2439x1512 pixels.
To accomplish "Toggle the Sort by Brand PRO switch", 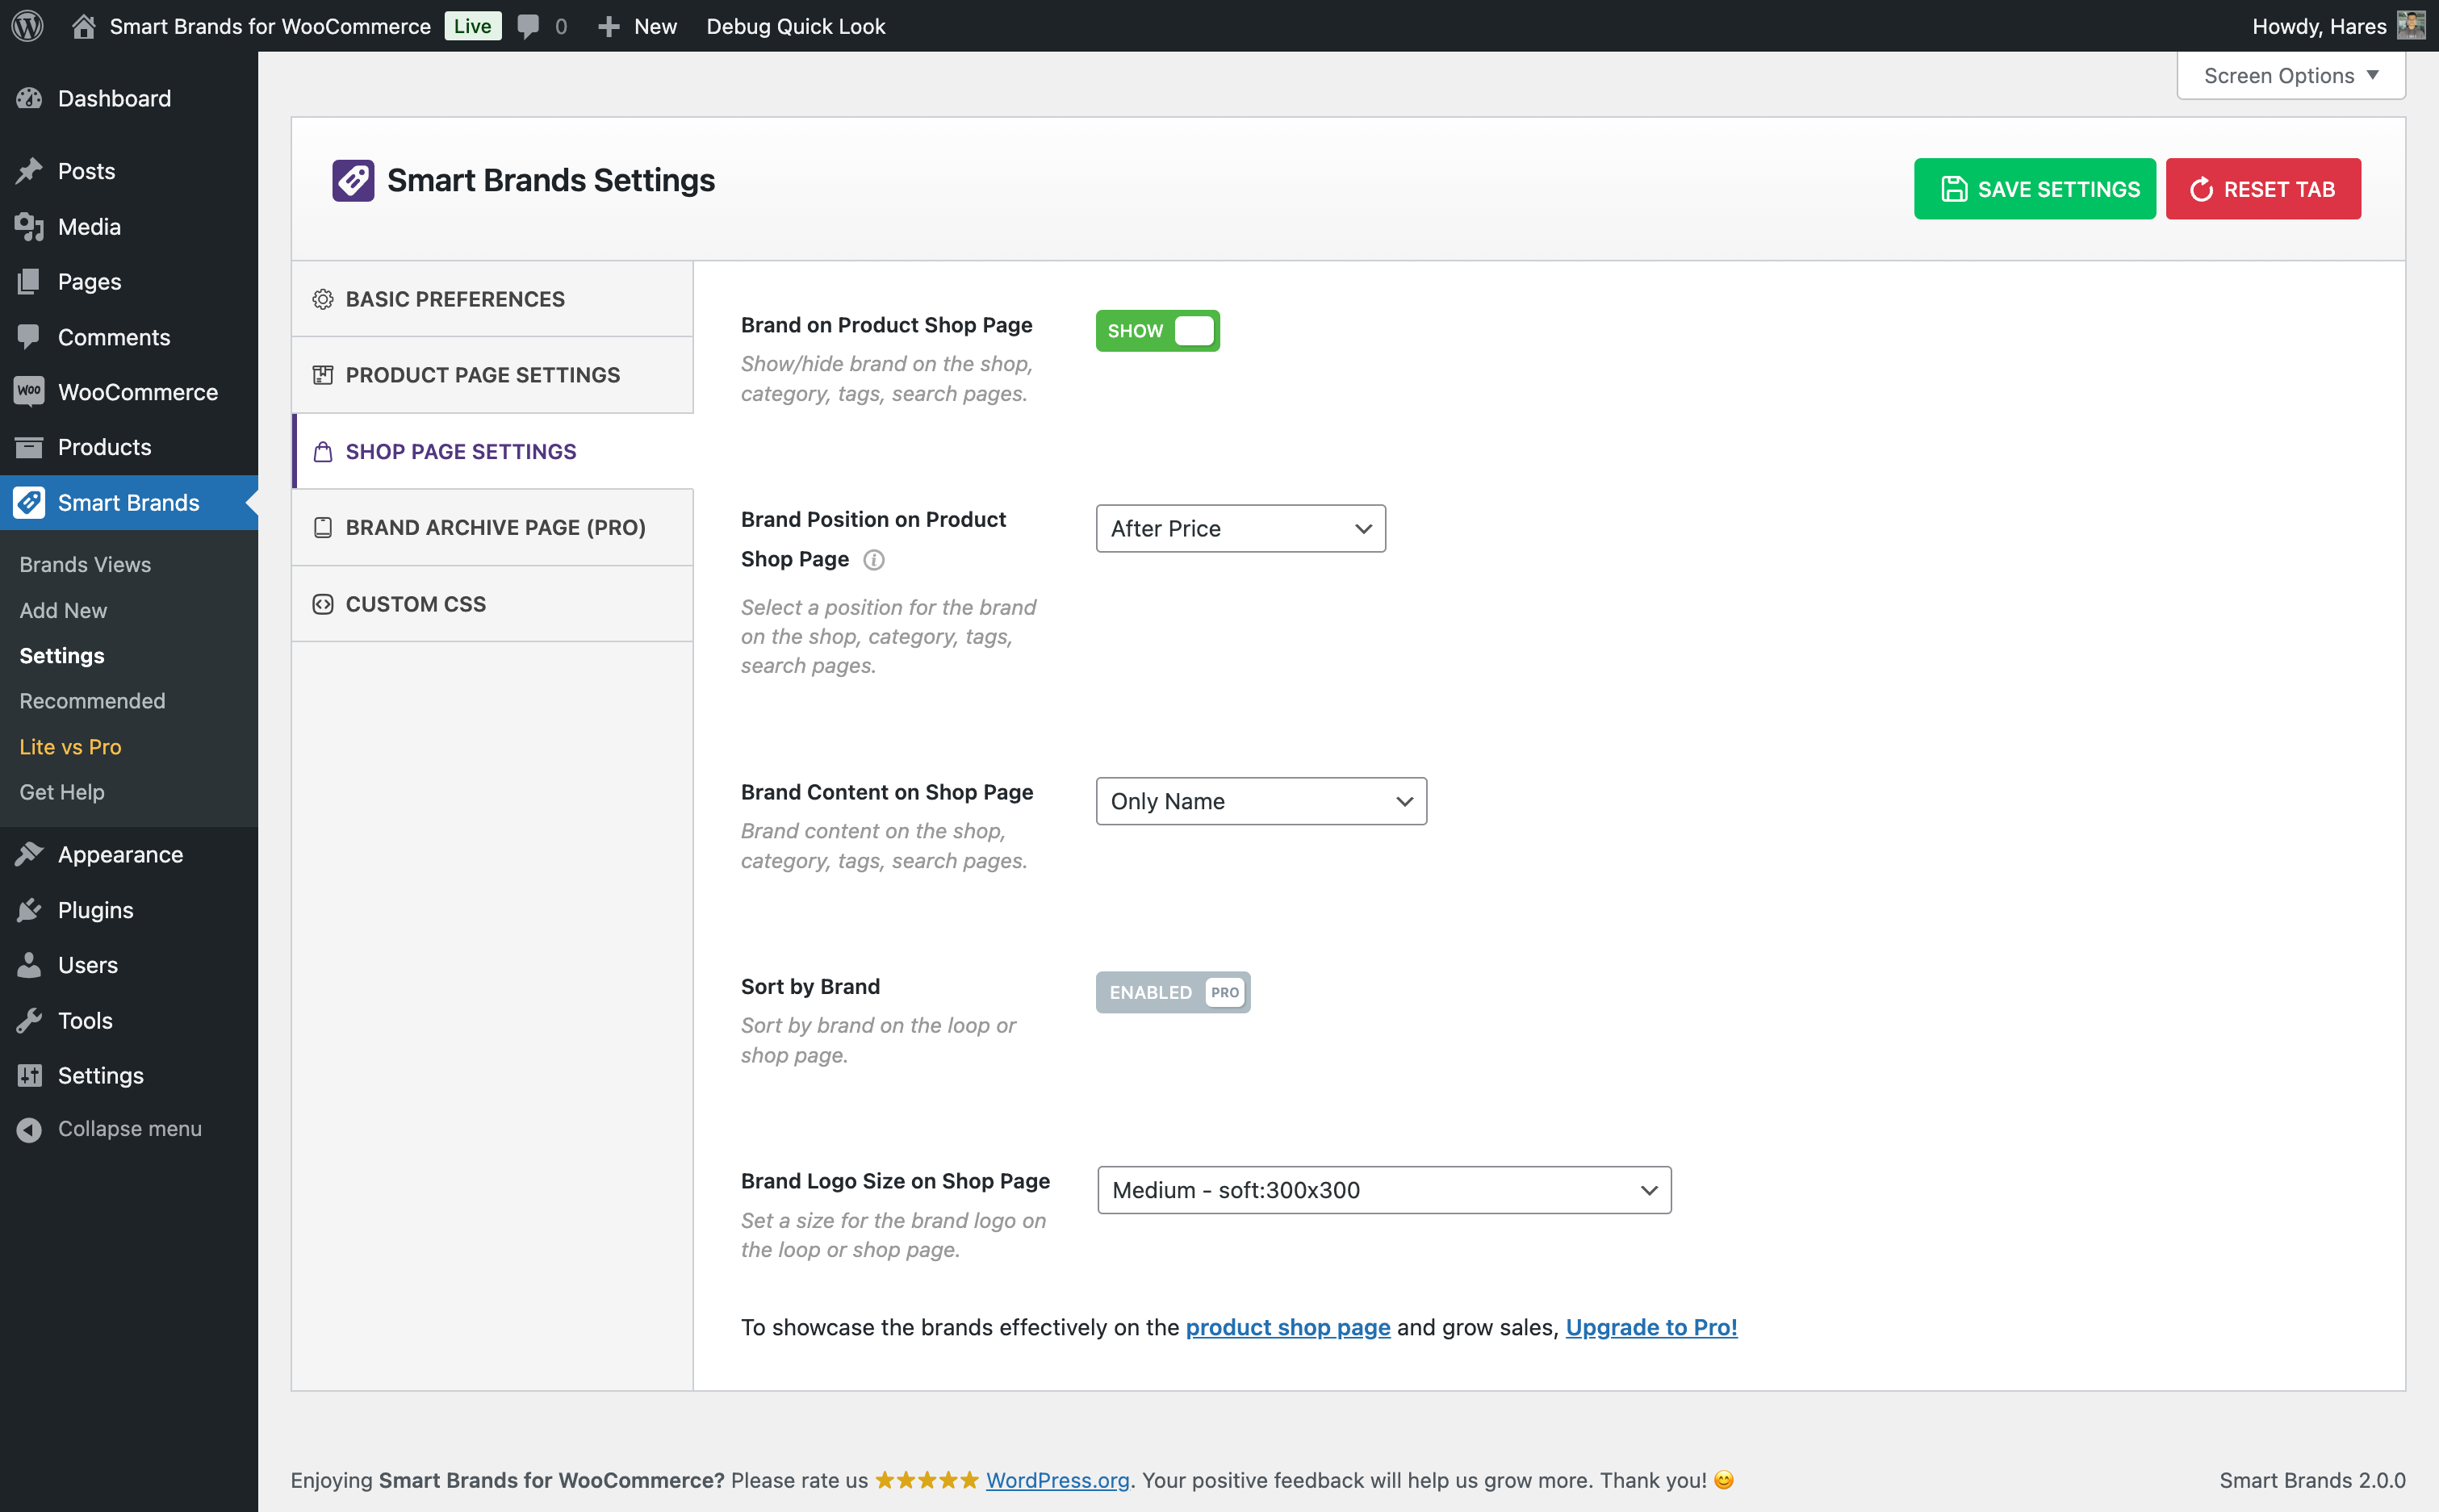I will point(1173,993).
